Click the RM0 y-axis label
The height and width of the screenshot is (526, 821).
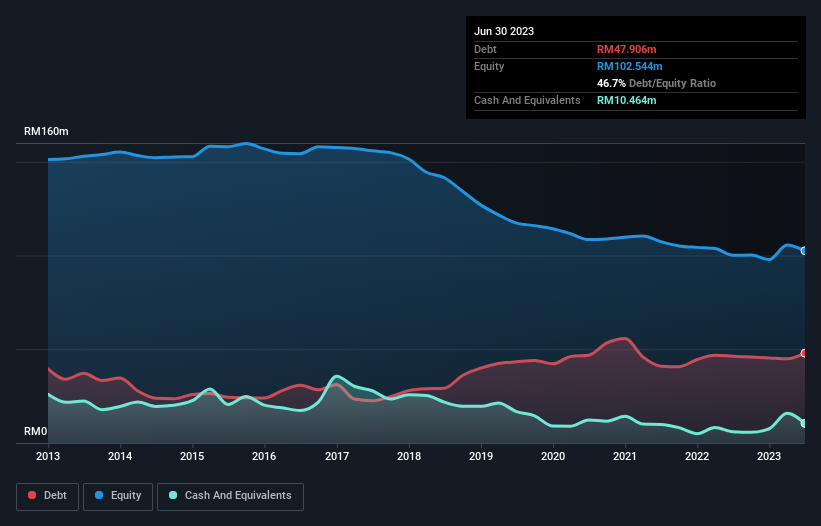tap(36, 431)
